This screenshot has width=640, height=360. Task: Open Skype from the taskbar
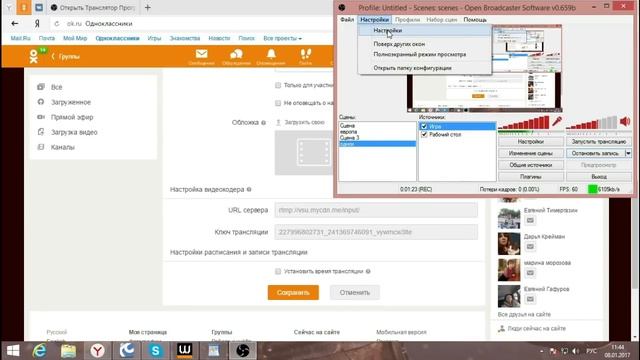tap(156, 351)
